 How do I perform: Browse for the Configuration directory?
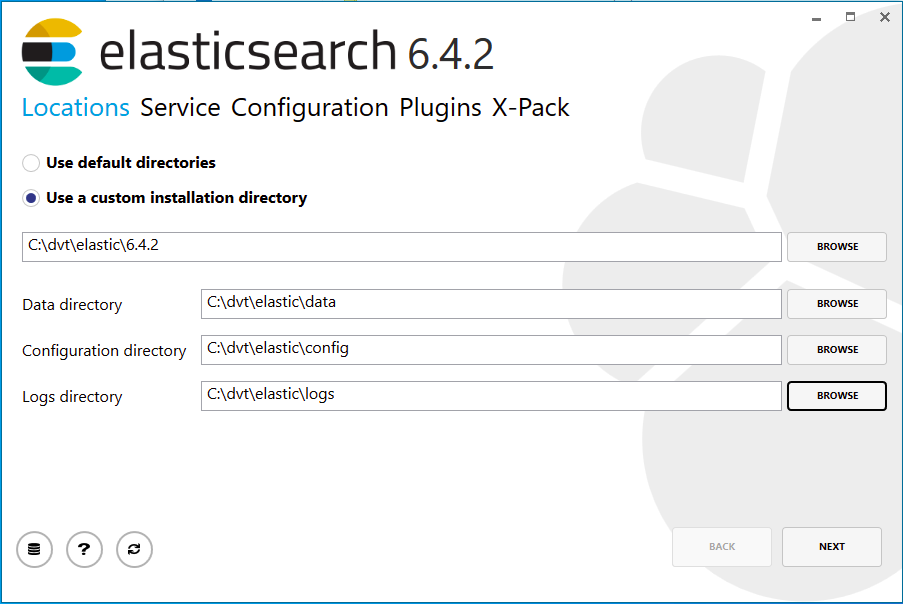(x=837, y=350)
